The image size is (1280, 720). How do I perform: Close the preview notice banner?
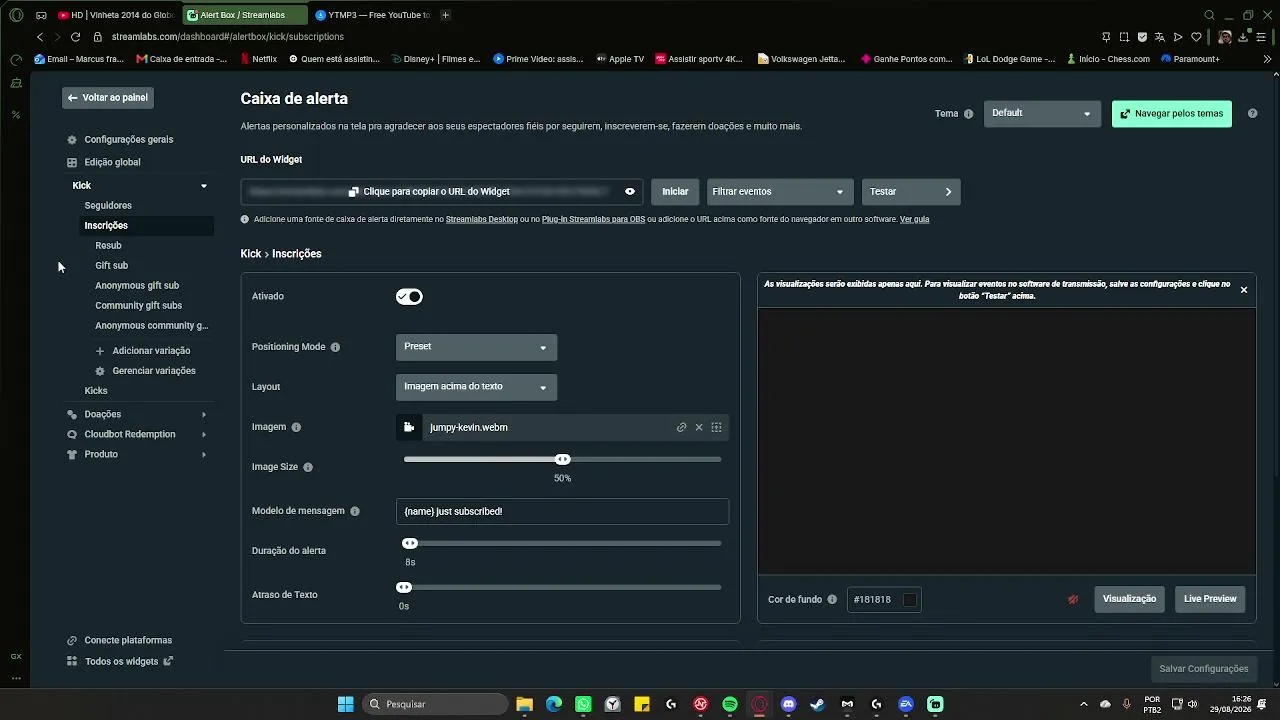coord(1244,290)
